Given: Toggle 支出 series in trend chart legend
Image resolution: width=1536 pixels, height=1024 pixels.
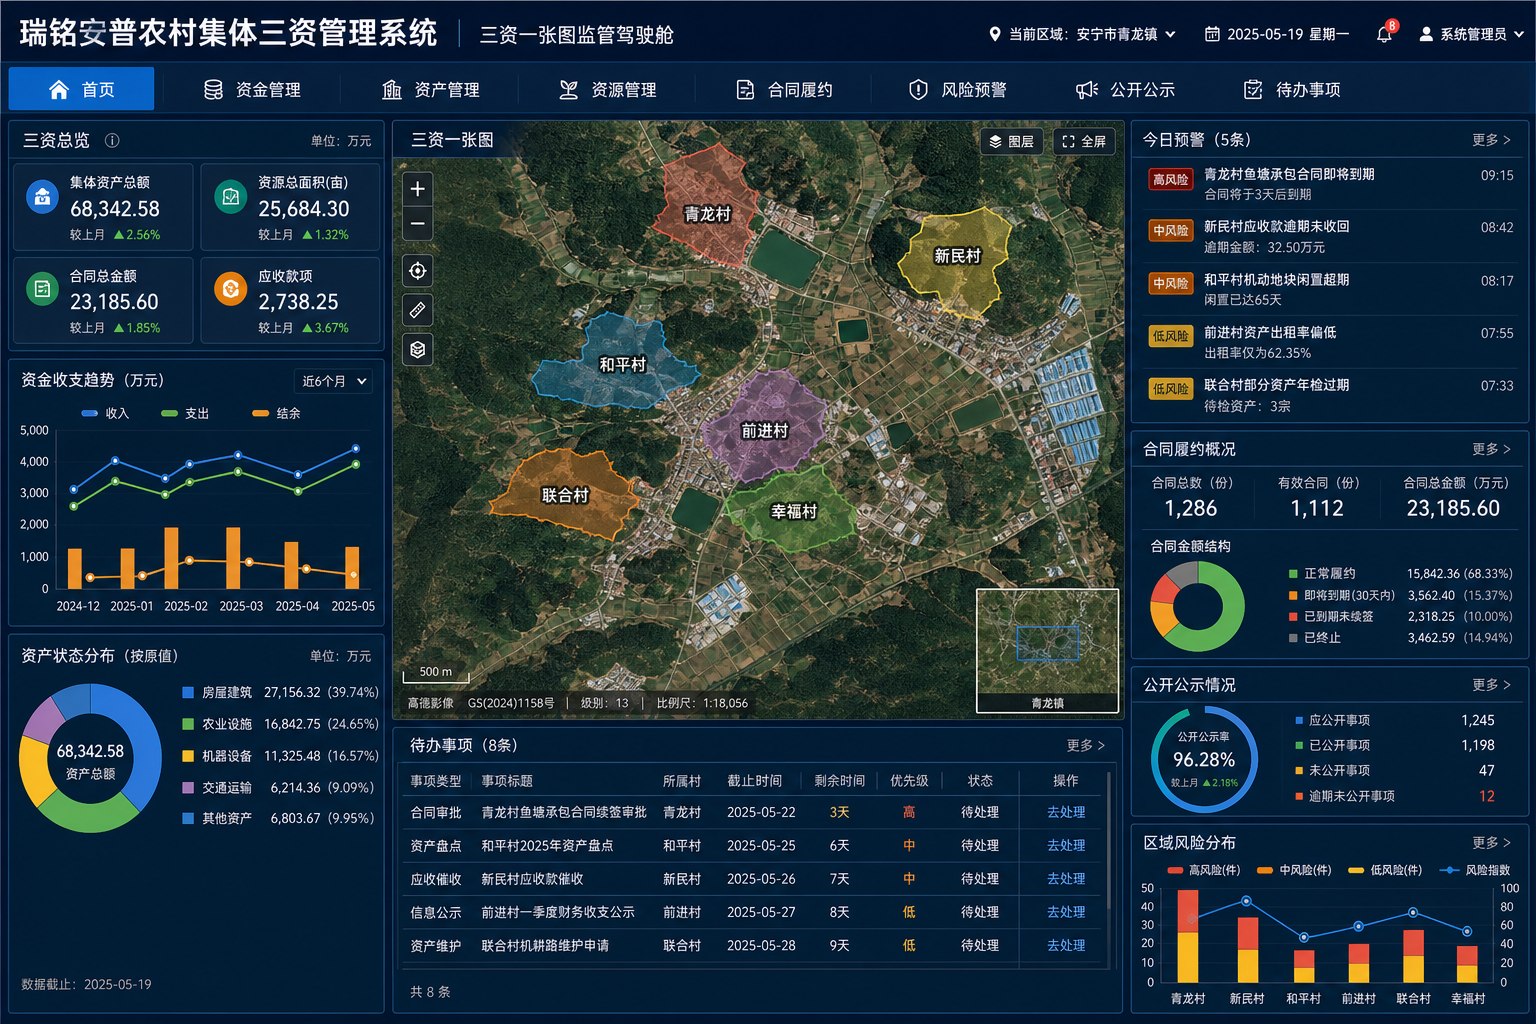Looking at the screenshot, I should pyautogui.click(x=185, y=413).
